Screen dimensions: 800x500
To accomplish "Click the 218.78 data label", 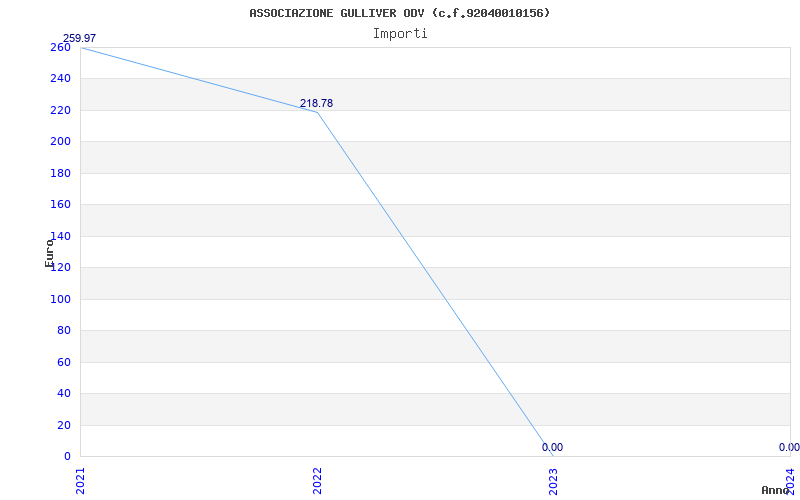I will pos(316,104).
